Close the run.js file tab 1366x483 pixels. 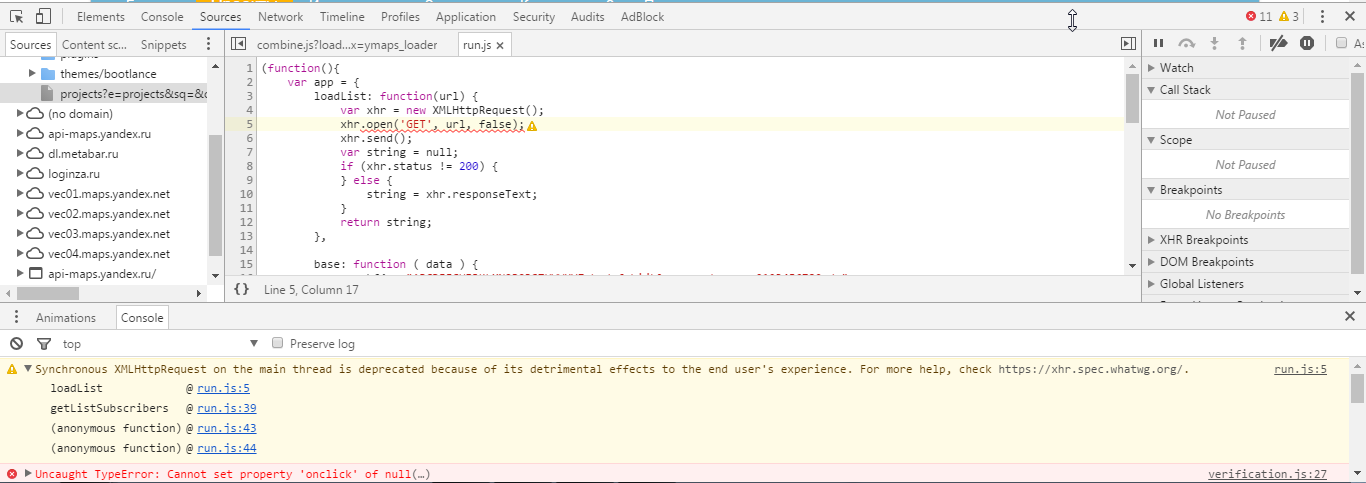click(500, 45)
